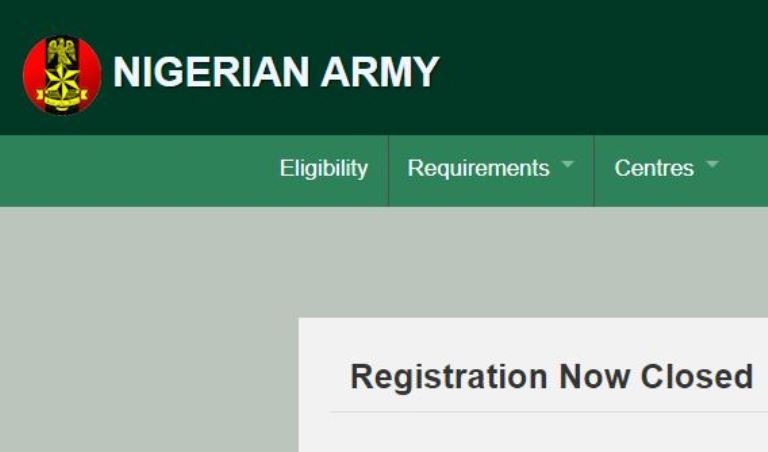Click the Nigerian Army crest logo
This screenshot has height=452, width=768.
(62, 75)
